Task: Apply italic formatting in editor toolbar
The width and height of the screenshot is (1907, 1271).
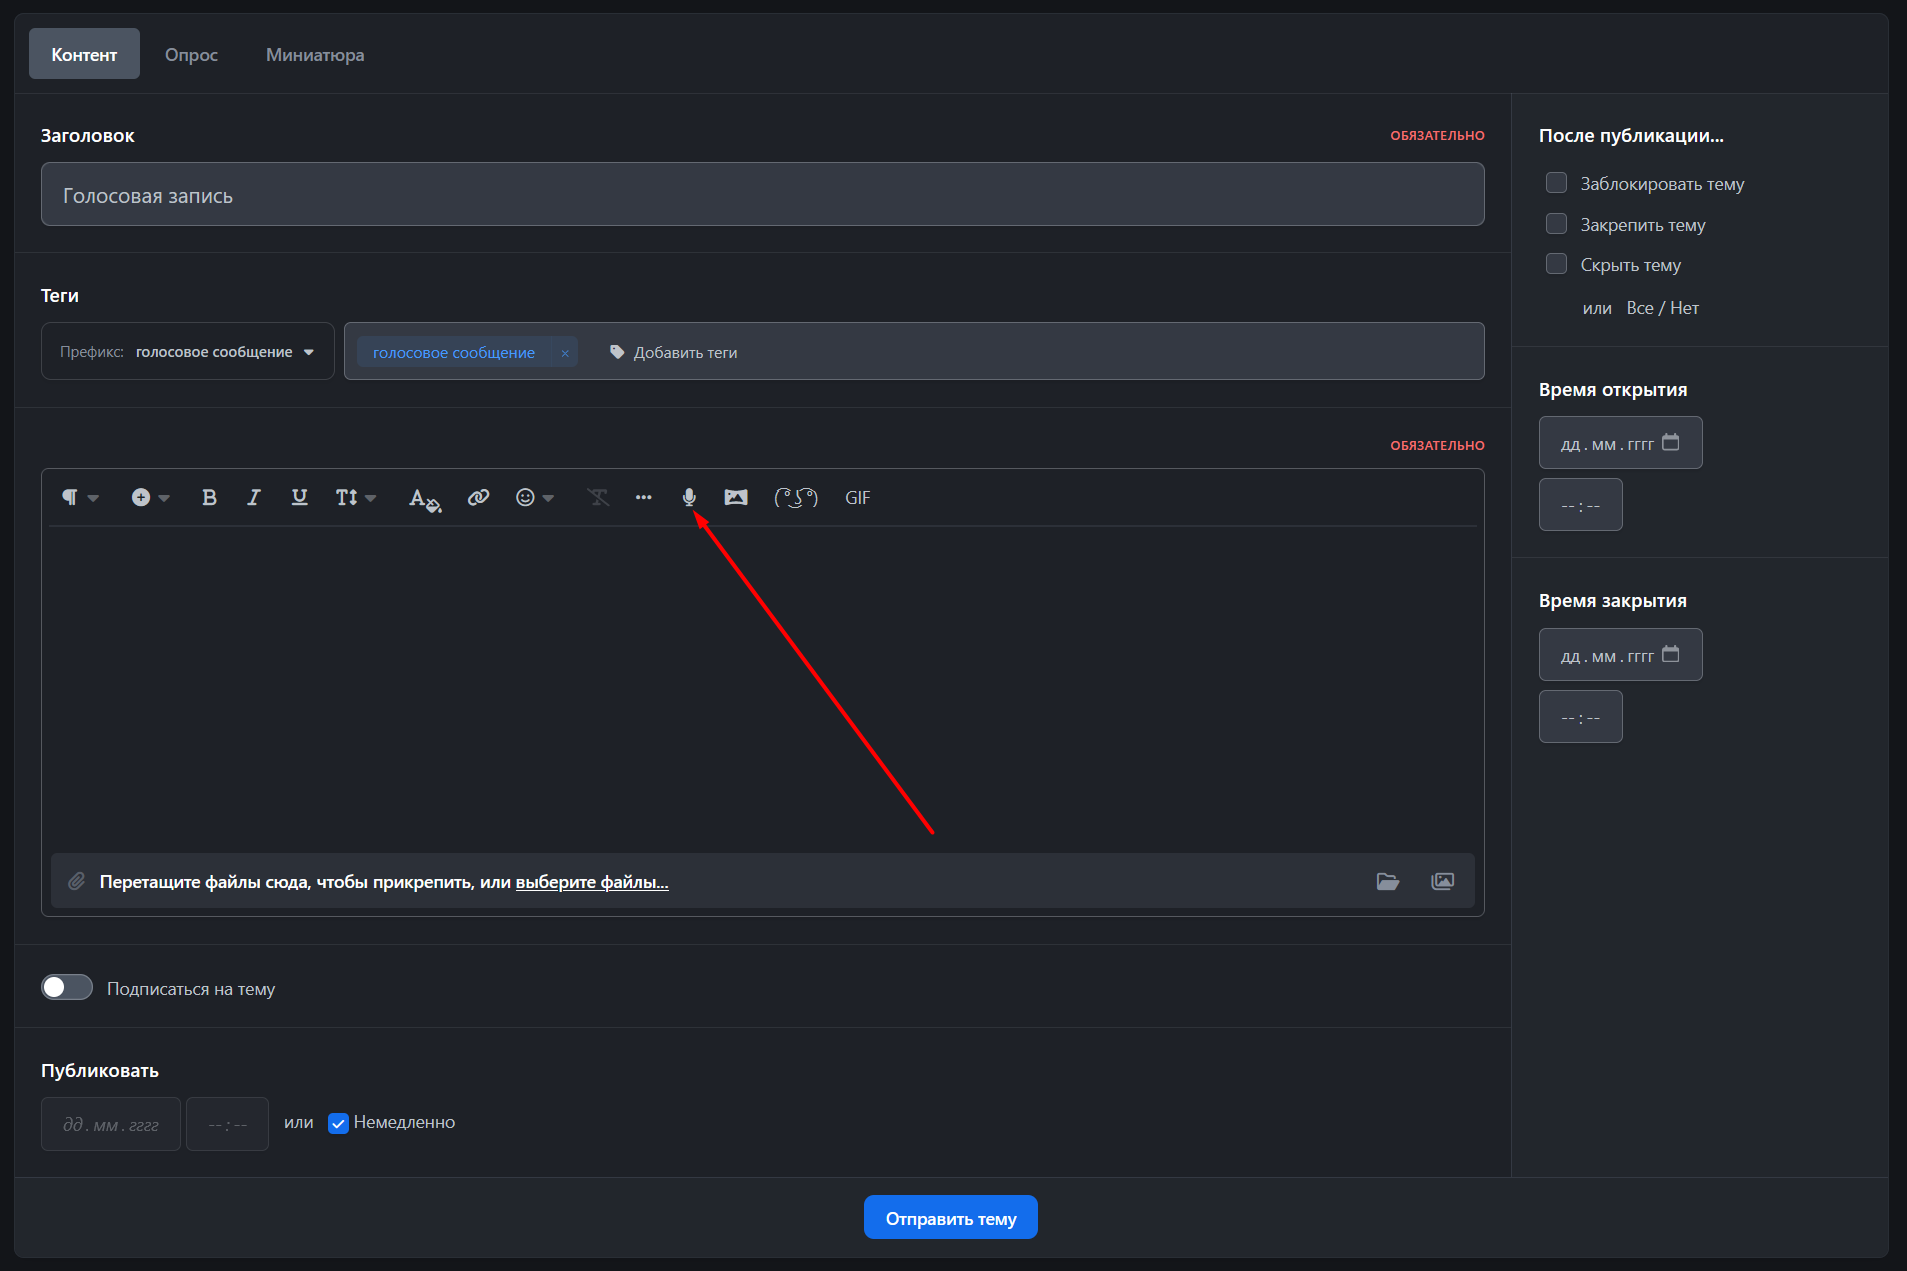Action: tap(254, 497)
